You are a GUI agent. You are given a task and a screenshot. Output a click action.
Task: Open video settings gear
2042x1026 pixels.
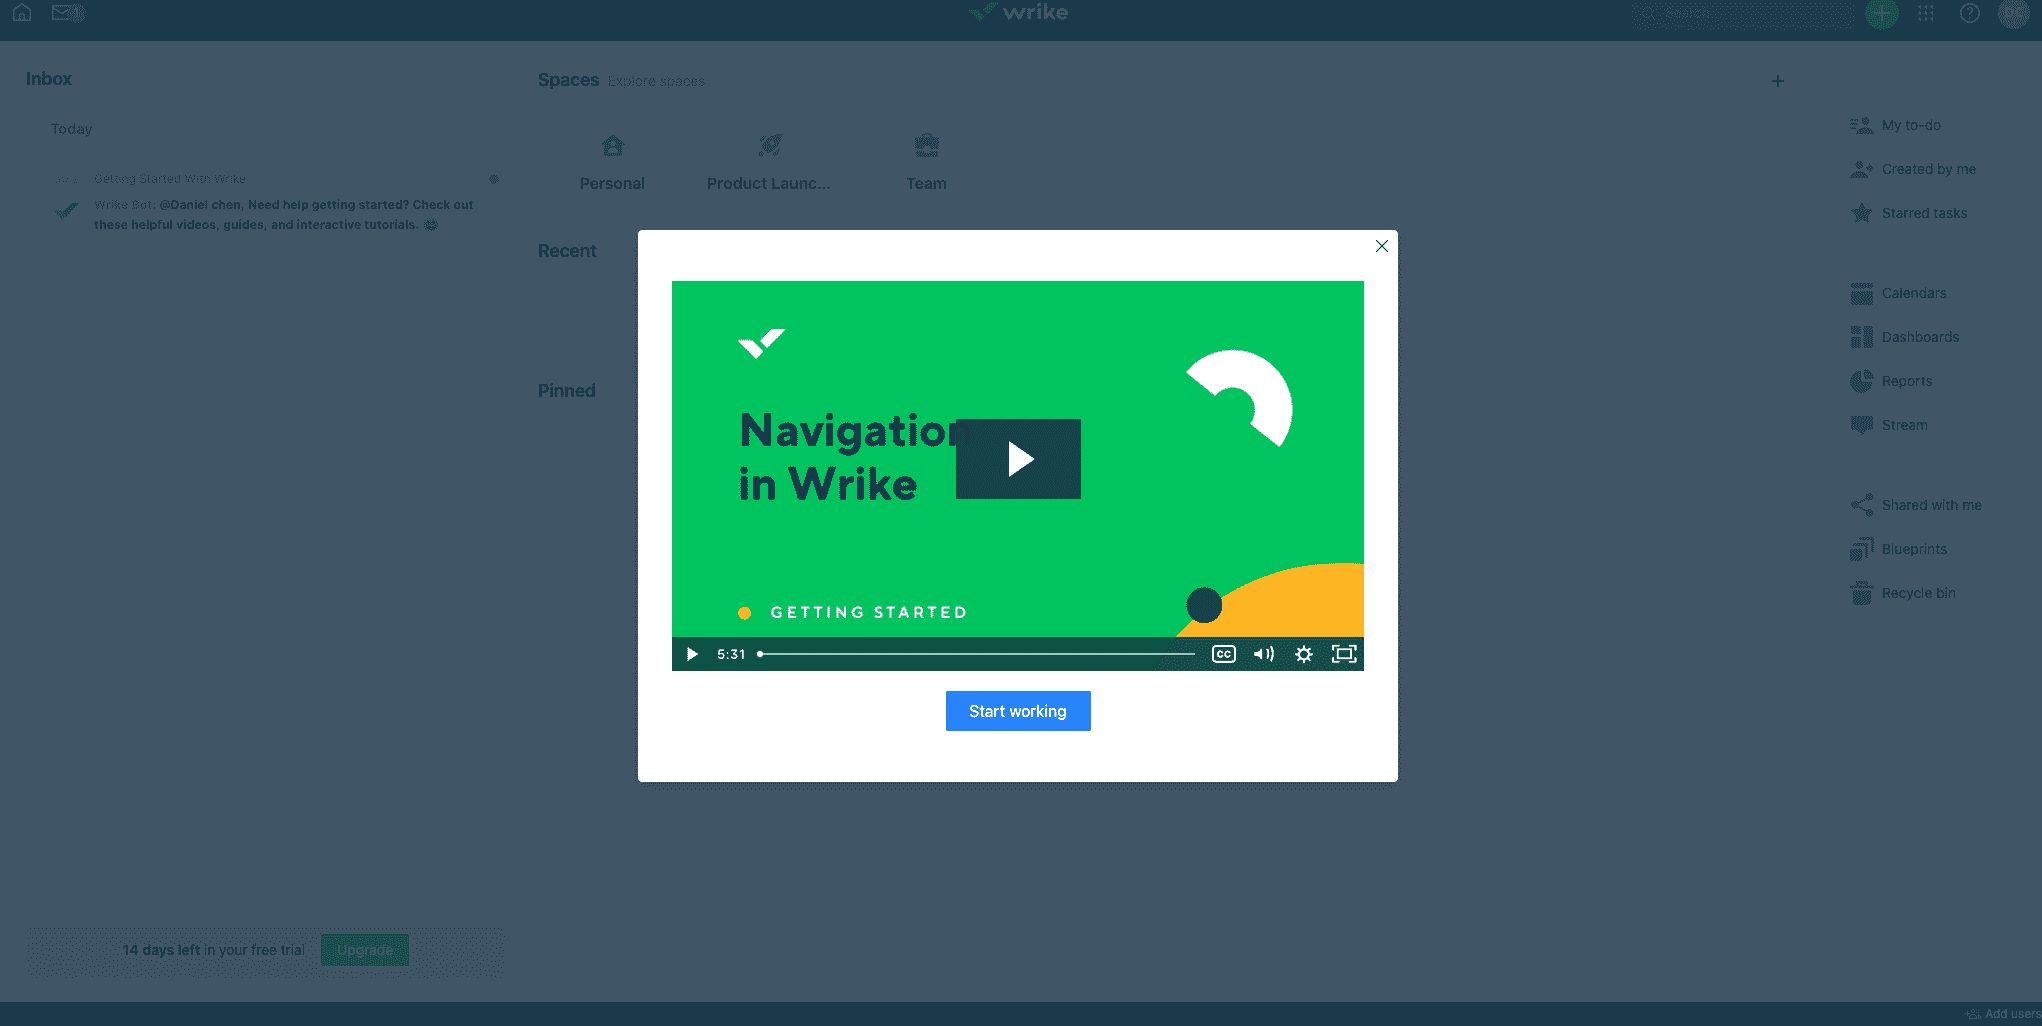point(1304,654)
